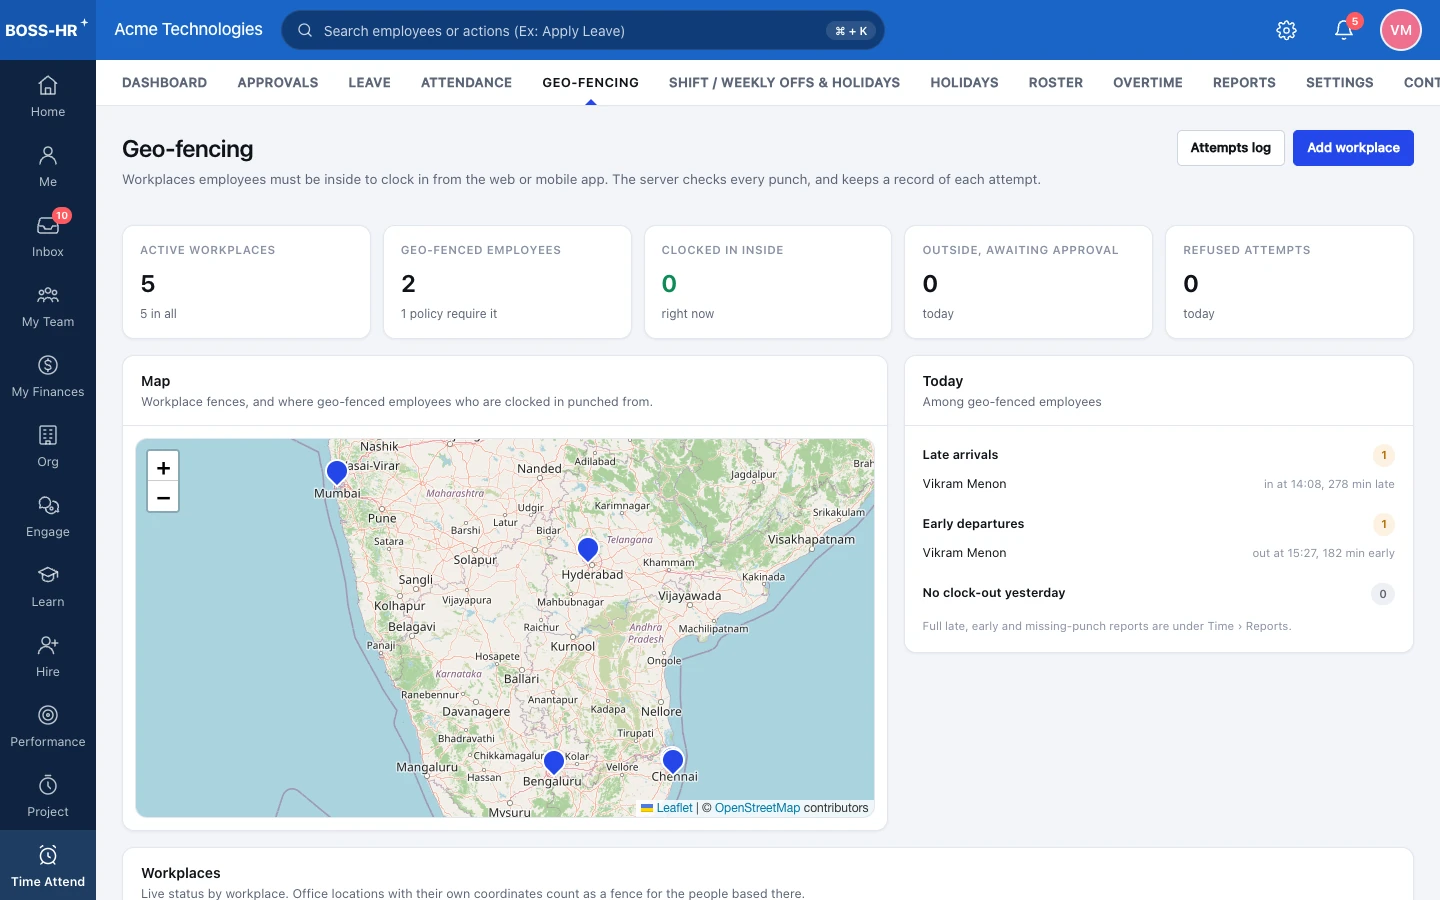Open settings gear in top bar

[x=1287, y=30]
